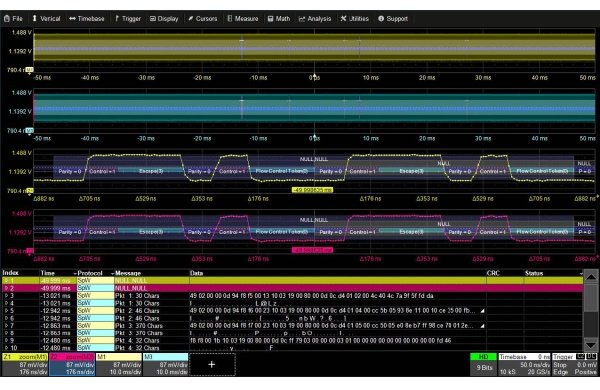The height and width of the screenshot is (390, 600).
Task: Open the Time column dropdown arrow
Action: click(x=75, y=273)
